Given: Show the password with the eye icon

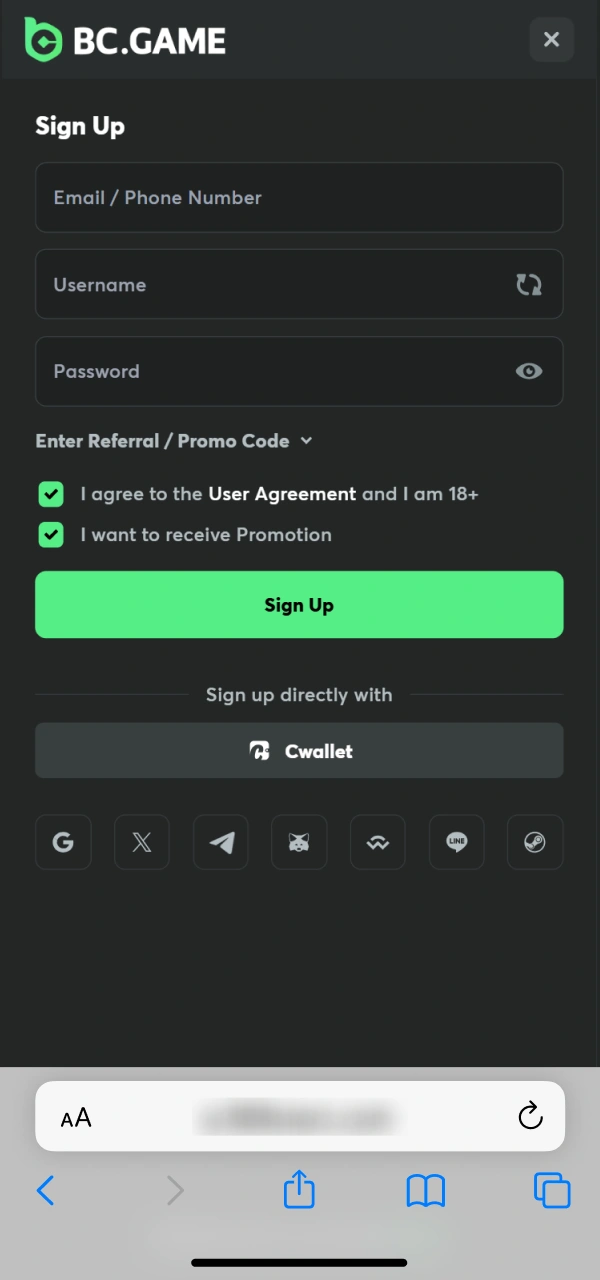Looking at the screenshot, I should click(528, 371).
